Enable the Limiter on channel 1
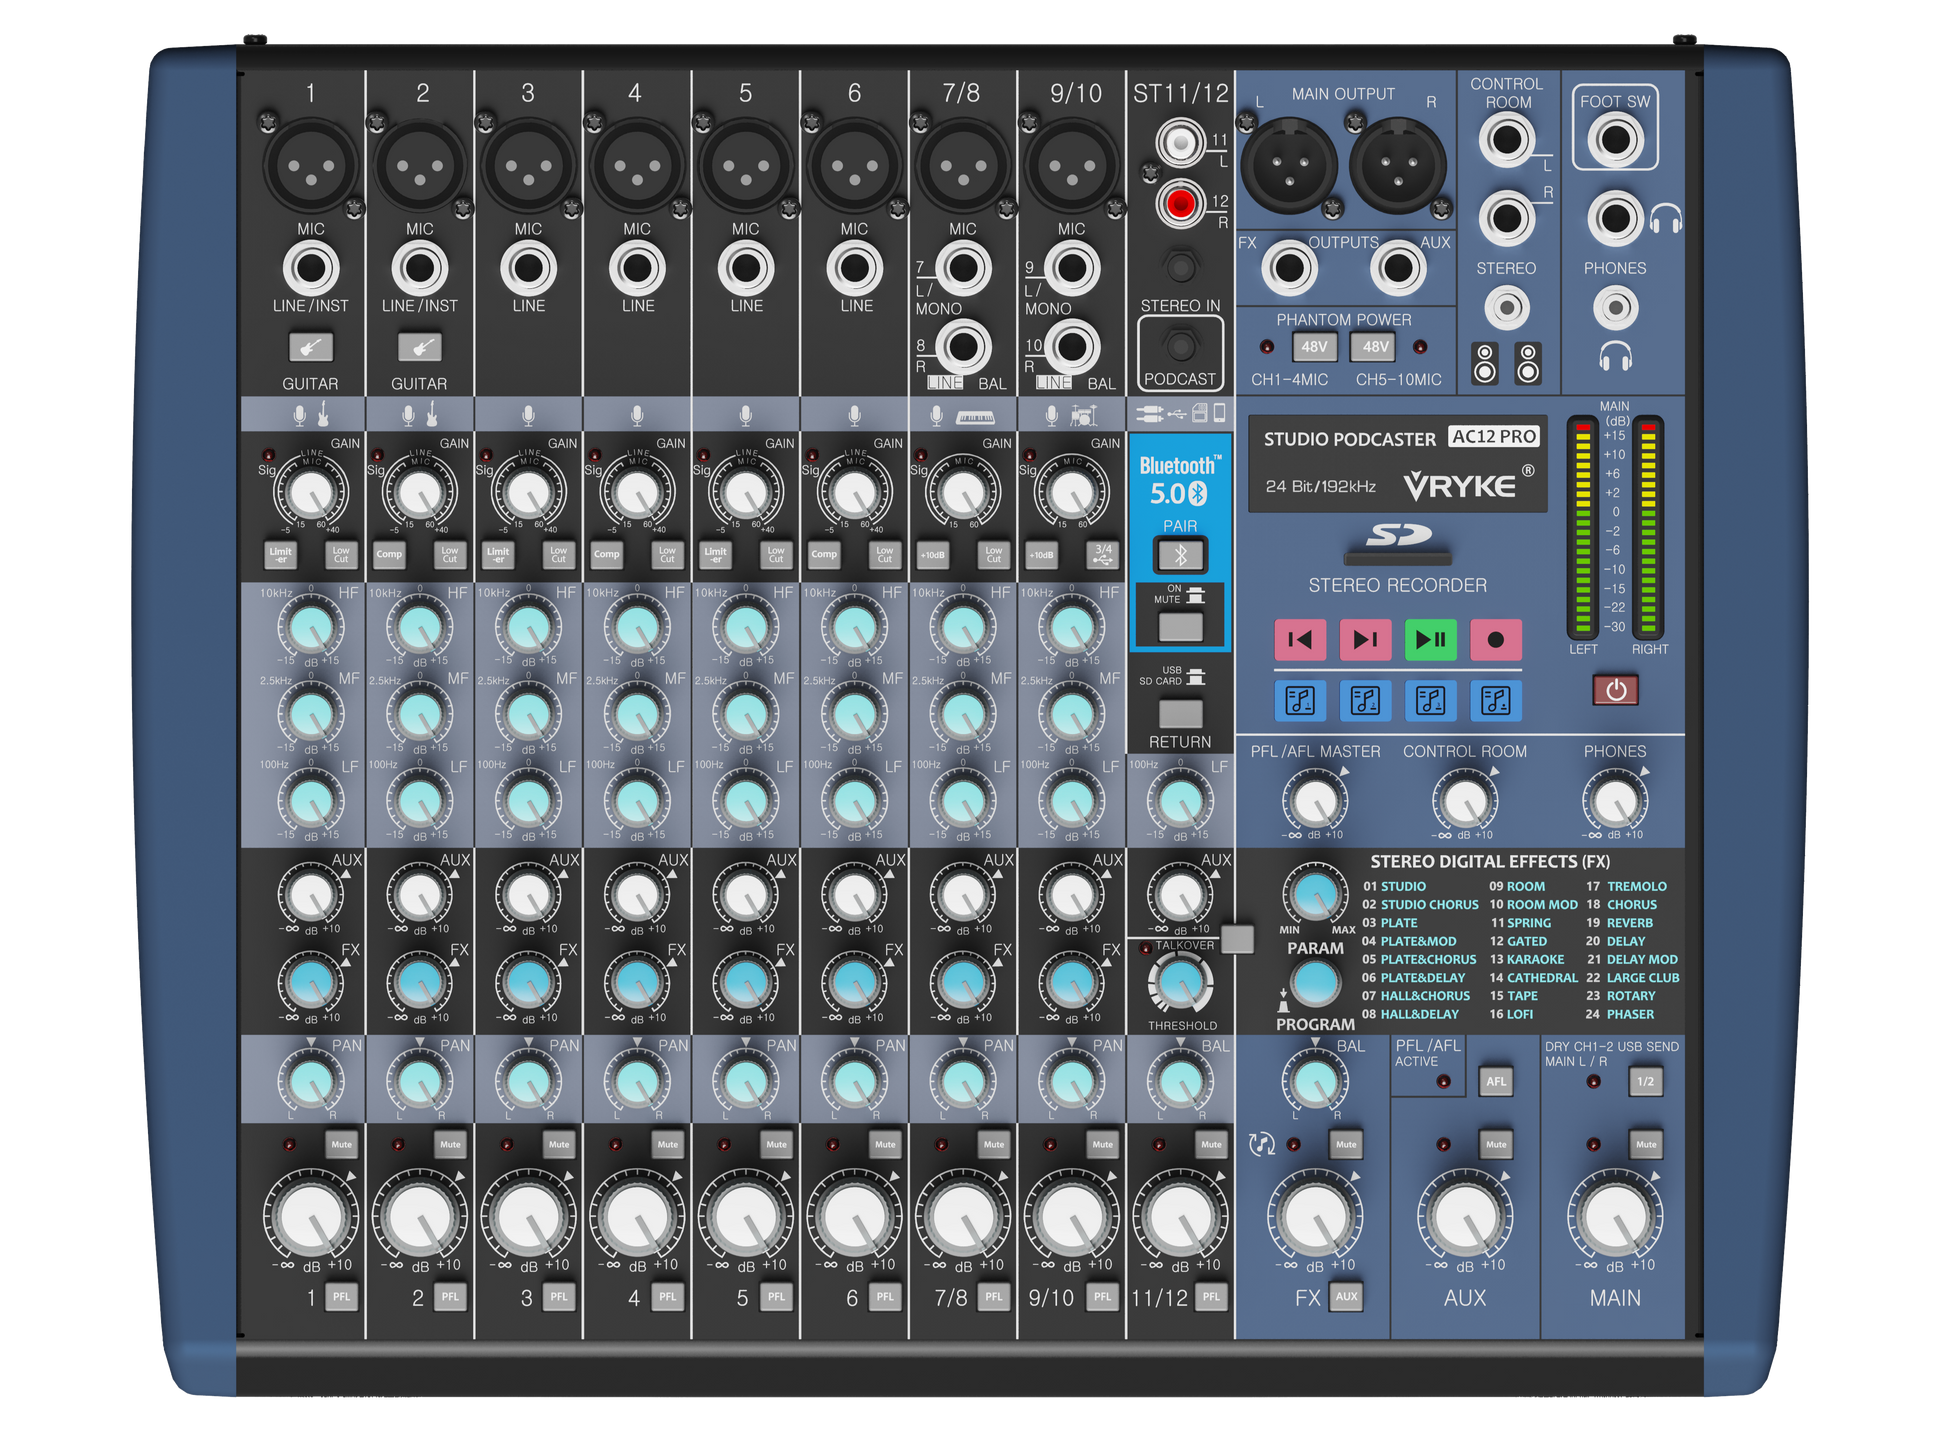1946x1453 pixels. tap(281, 554)
